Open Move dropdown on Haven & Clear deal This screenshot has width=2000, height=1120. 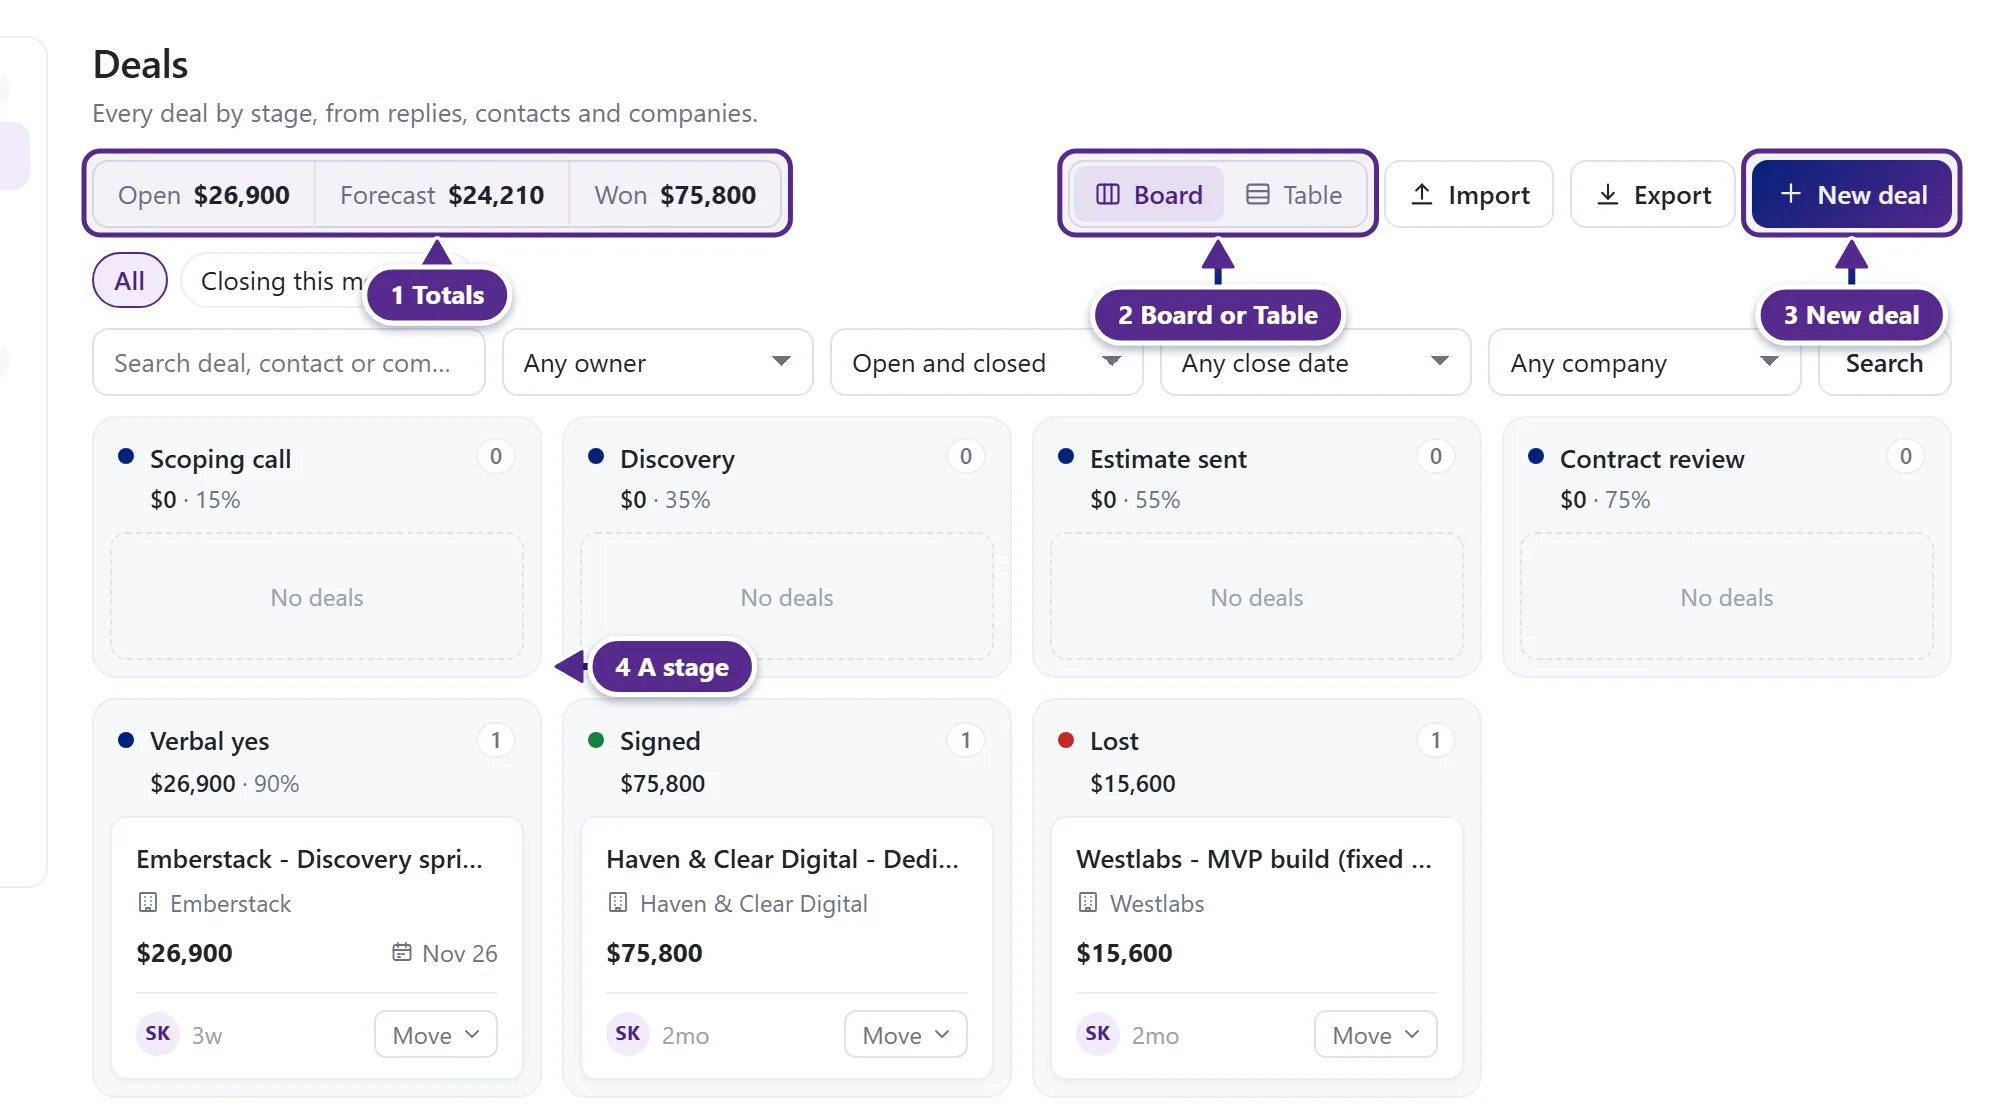(x=906, y=1035)
